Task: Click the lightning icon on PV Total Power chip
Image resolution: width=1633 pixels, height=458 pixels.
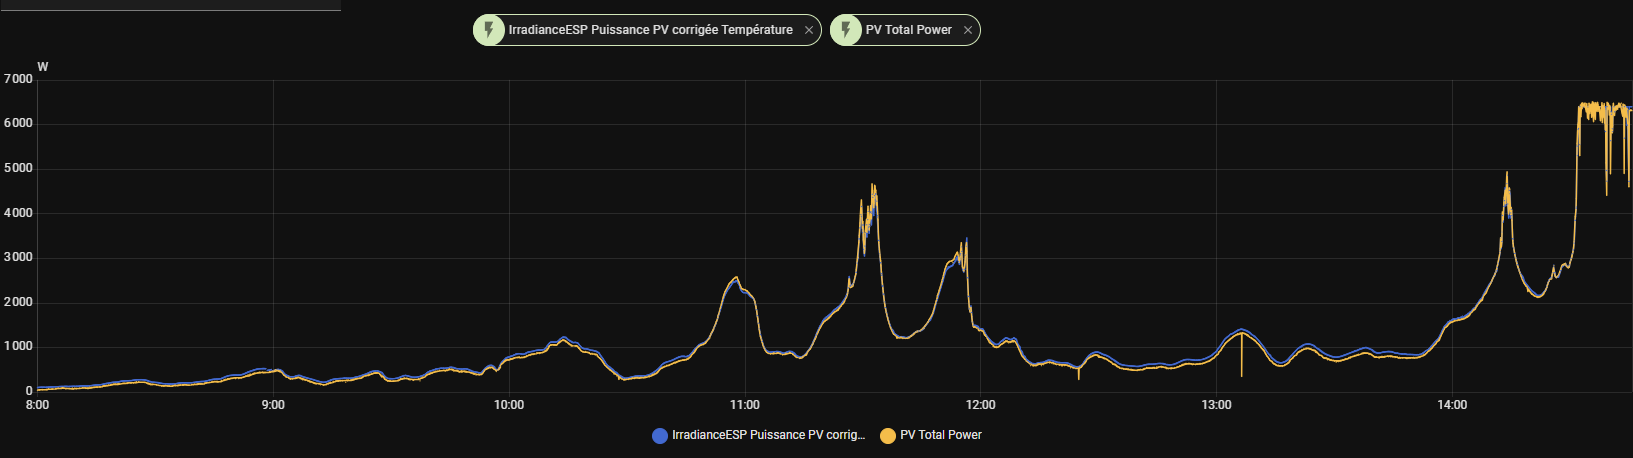Action: [x=846, y=30]
